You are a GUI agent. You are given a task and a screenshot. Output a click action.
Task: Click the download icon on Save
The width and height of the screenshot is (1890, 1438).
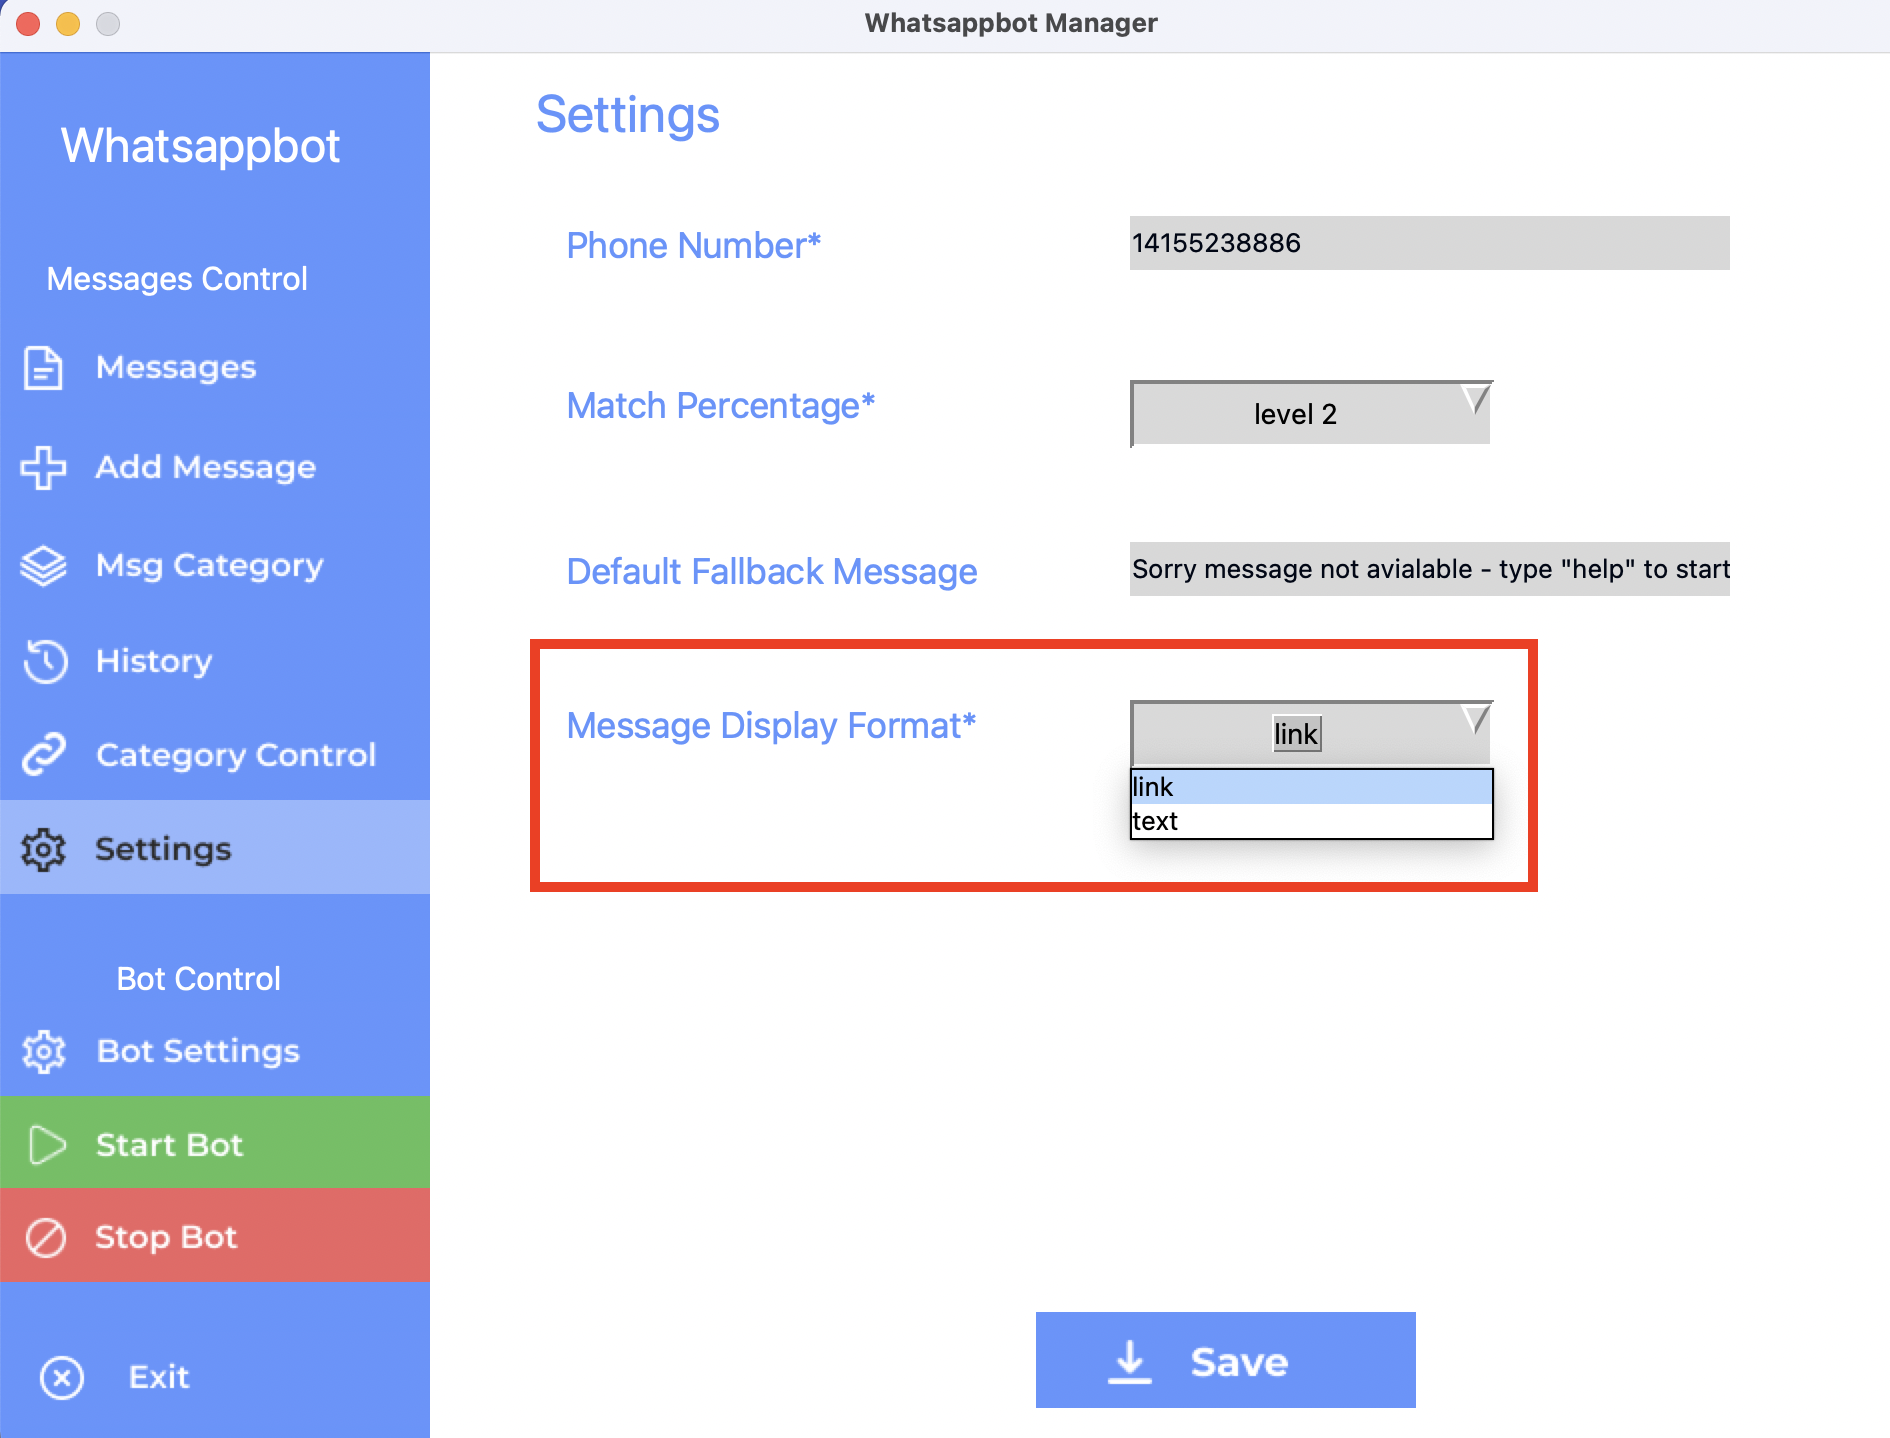1130,1362
